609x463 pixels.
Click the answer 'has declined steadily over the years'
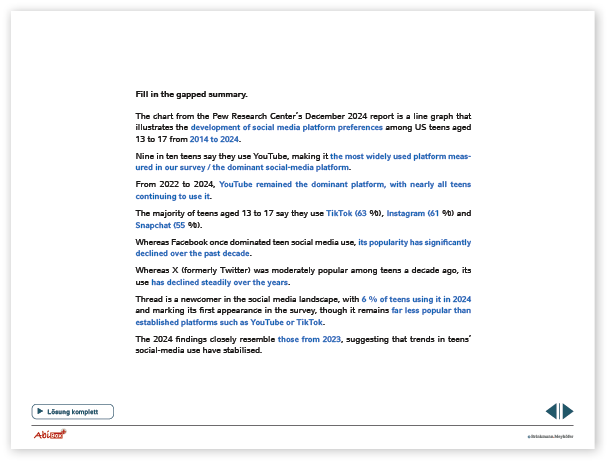pos(219,282)
